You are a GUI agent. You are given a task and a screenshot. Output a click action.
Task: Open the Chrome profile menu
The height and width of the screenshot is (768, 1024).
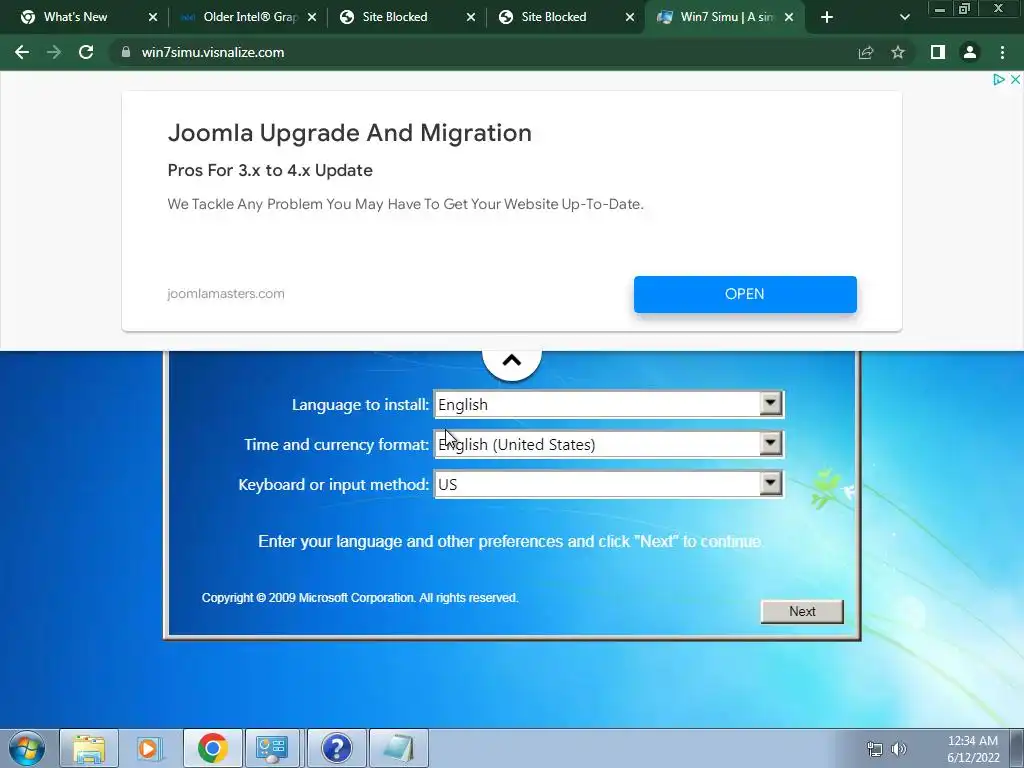click(x=970, y=52)
